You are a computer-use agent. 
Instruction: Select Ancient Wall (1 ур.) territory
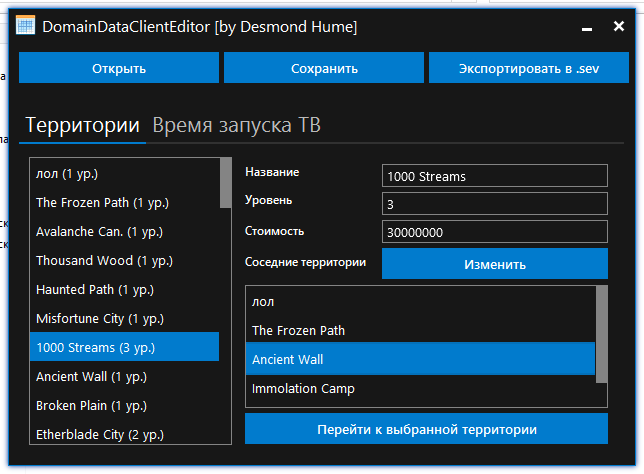point(125,377)
